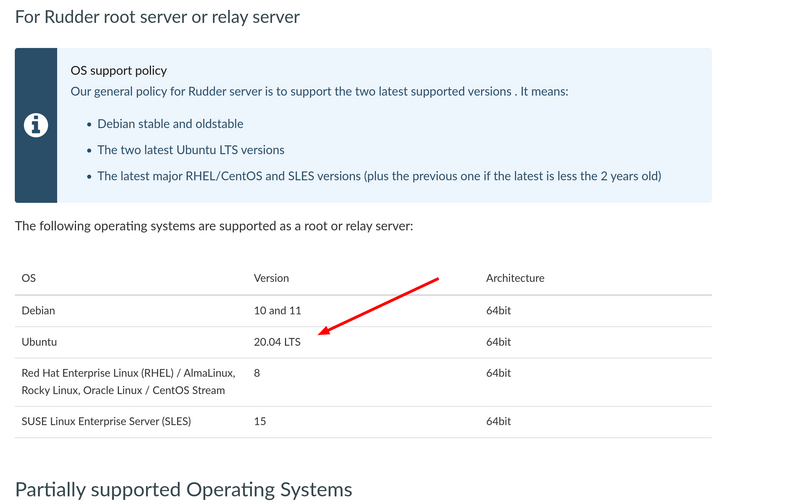The height and width of the screenshot is (502, 800).
Task: Click the 'Red Hat Enterprise Linux (RHEL)' cell
Action: 129,382
